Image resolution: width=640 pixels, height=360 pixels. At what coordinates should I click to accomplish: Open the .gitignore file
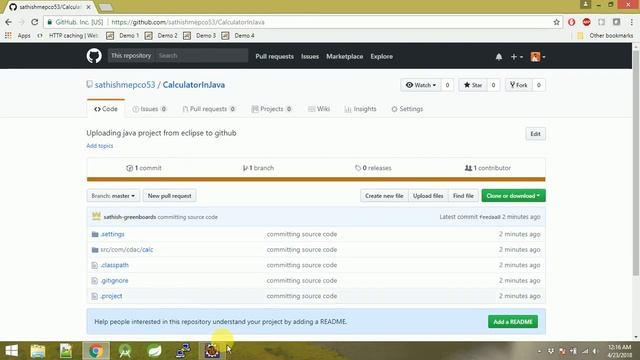(114, 280)
